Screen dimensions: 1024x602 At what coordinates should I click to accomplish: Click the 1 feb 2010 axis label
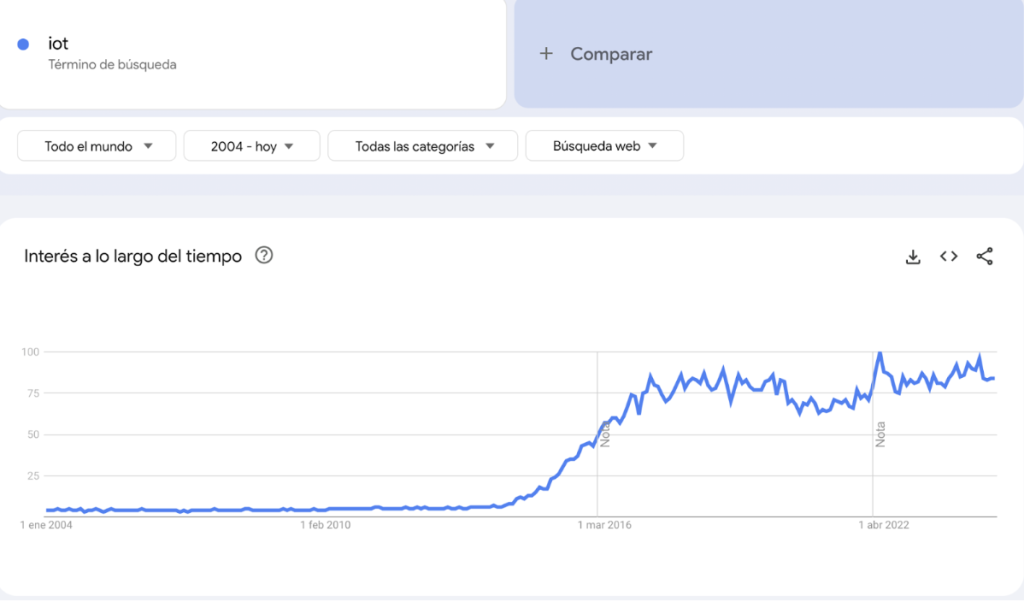[327, 524]
